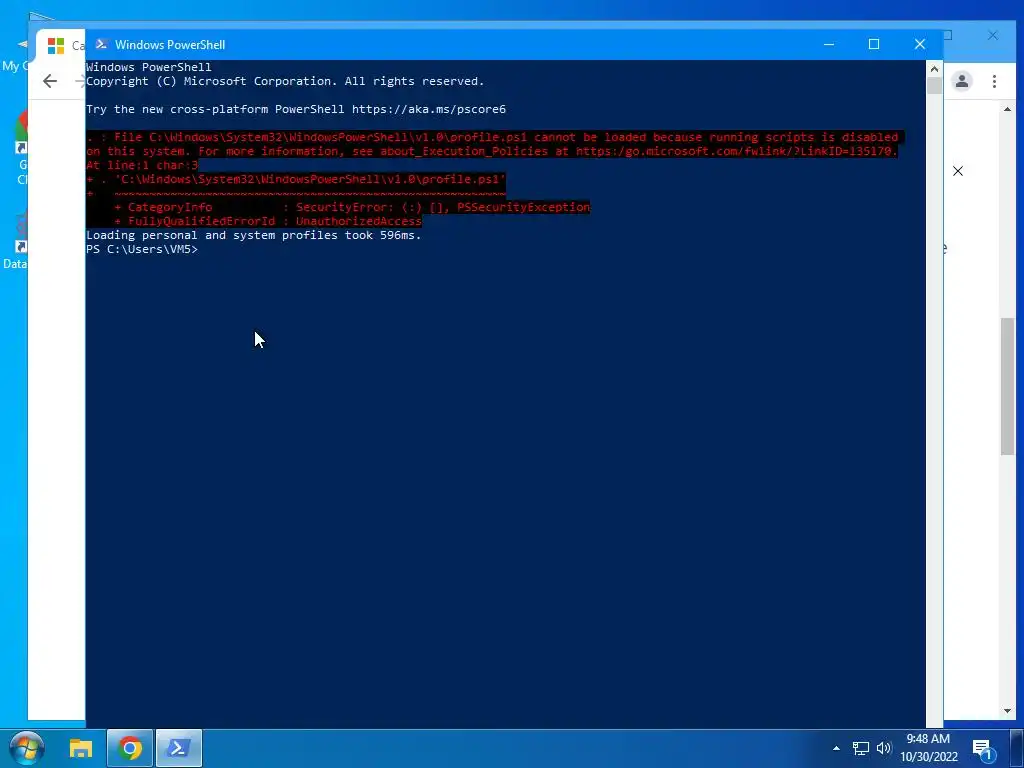This screenshot has width=1024, height=768.
Task: Click the PS C:\Users\VM5> prompt line
Action: coord(142,249)
